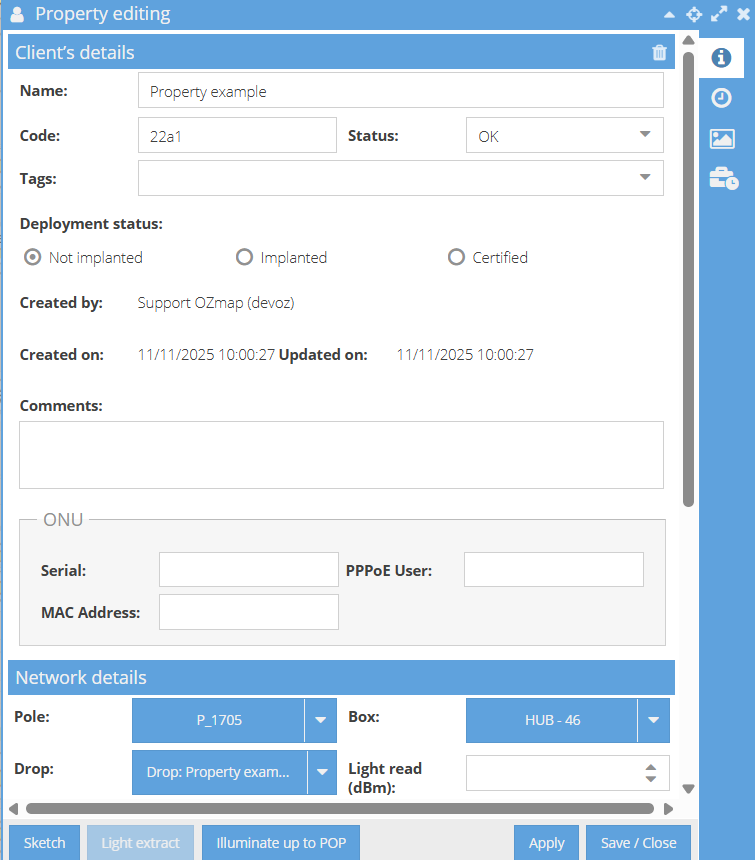Click the scroll-up arrow of vertical scrollbar
The image size is (755, 860).
[689, 40]
